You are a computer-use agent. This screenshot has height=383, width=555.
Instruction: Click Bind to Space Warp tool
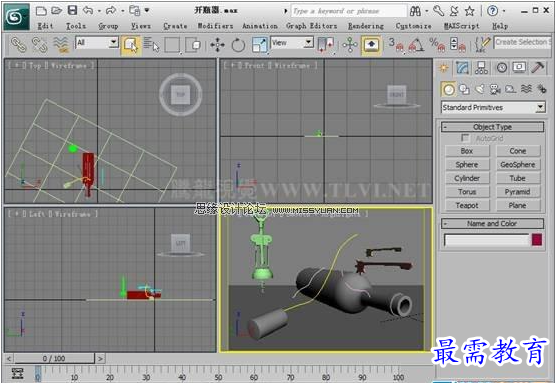click(61, 45)
